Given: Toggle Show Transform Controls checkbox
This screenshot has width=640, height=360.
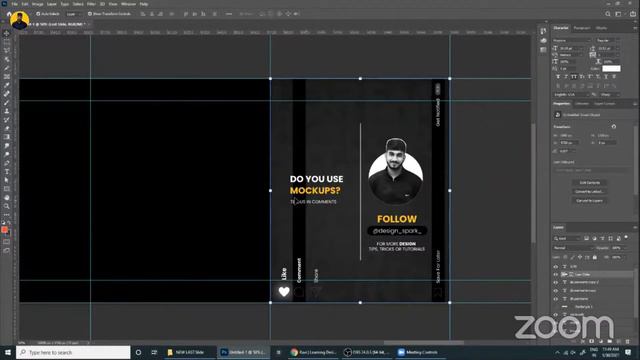Looking at the screenshot, I should (90, 14).
